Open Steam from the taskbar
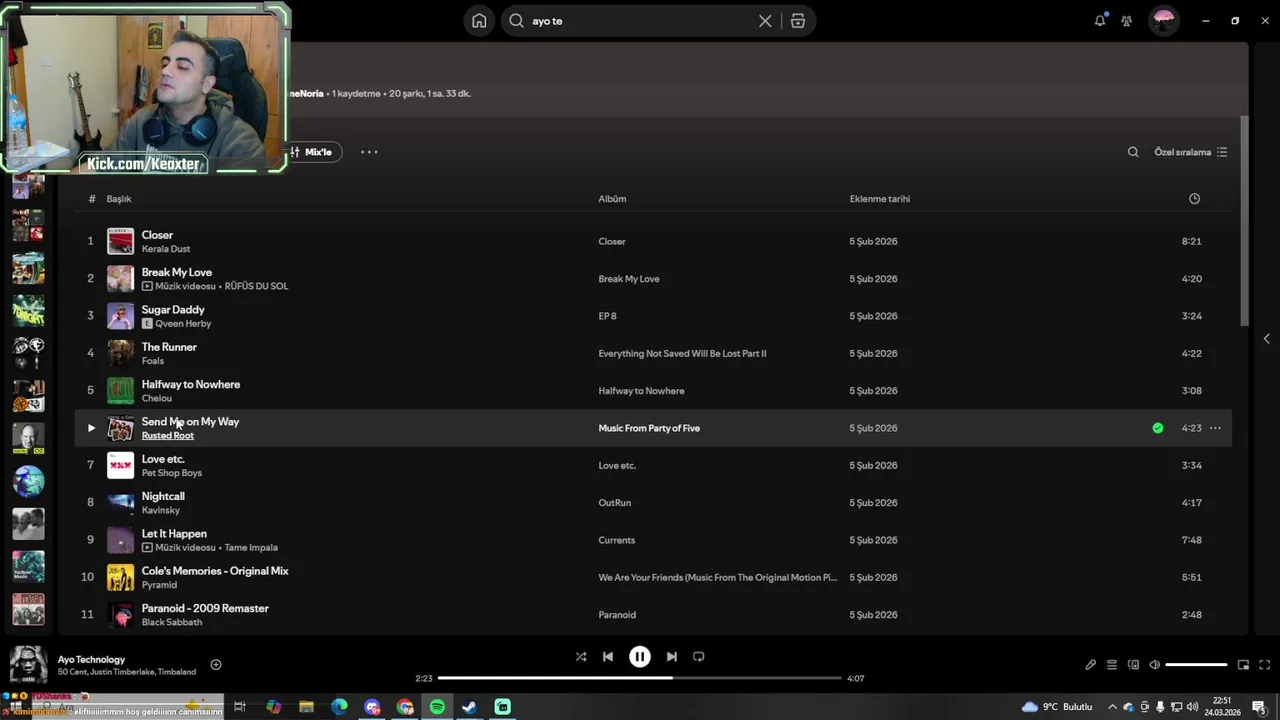The width and height of the screenshot is (1280, 720). (x=469, y=707)
